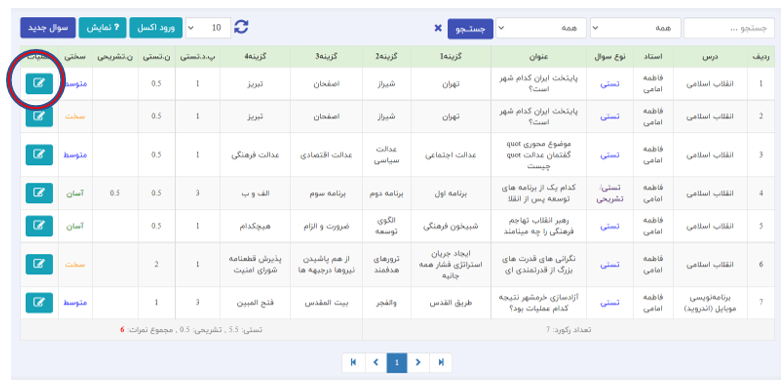This screenshot has width=784, height=389.
Task: Refresh the table with circular arrows icon
Action: click(x=241, y=27)
